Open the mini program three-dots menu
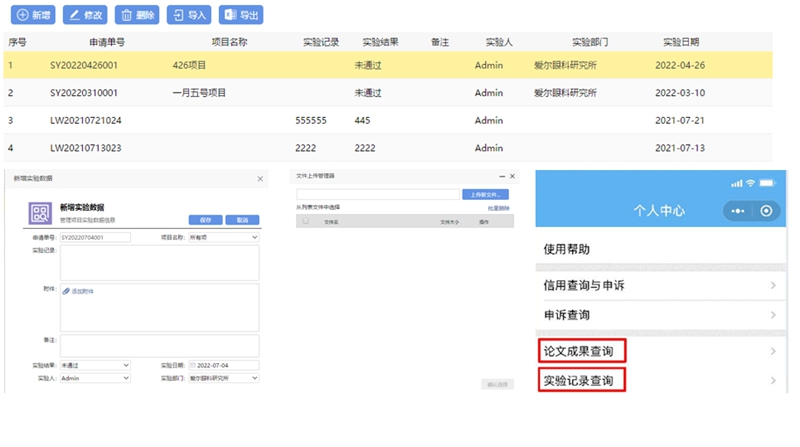The height and width of the screenshot is (447, 800). [x=738, y=211]
